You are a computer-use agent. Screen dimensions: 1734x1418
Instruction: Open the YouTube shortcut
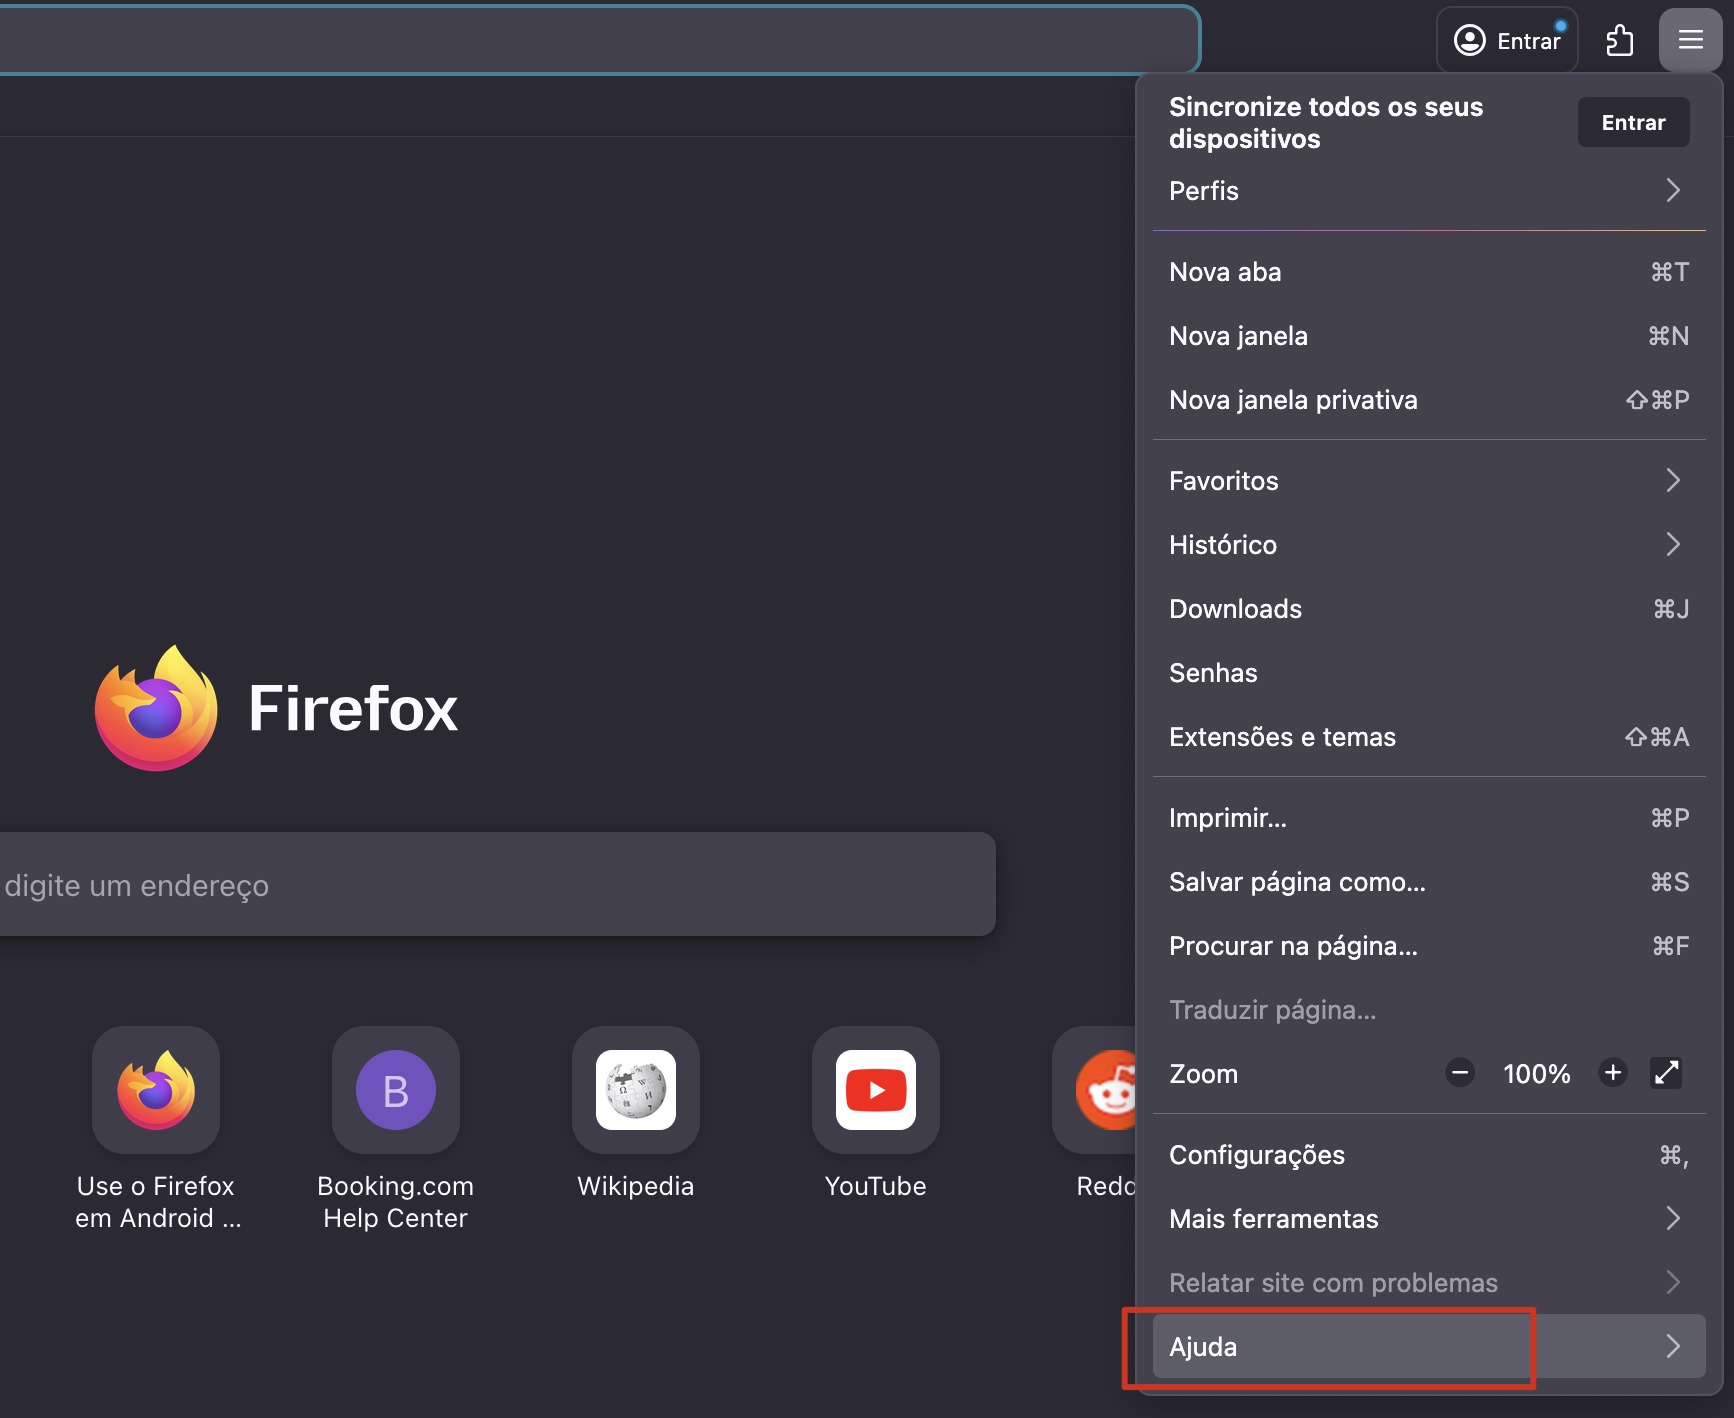tap(875, 1090)
